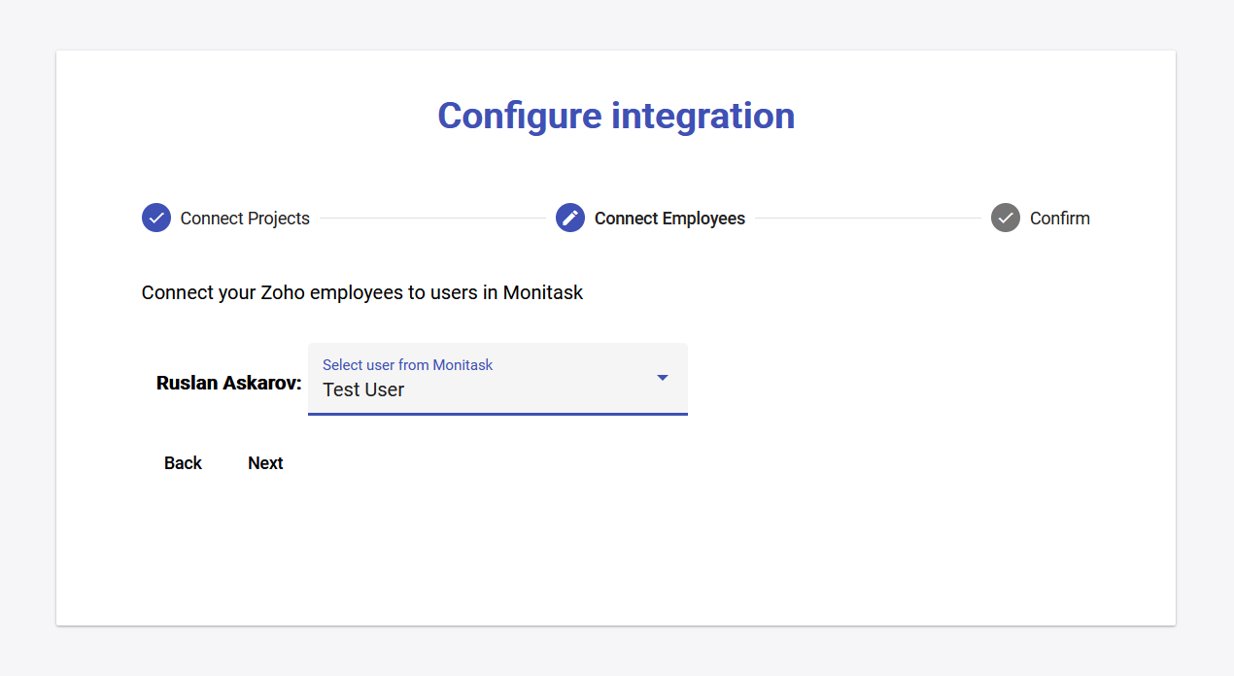The image size is (1234, 676).
Task: Click the blue completed-step badge beside Connect Projects
Action: click(156, 217)
